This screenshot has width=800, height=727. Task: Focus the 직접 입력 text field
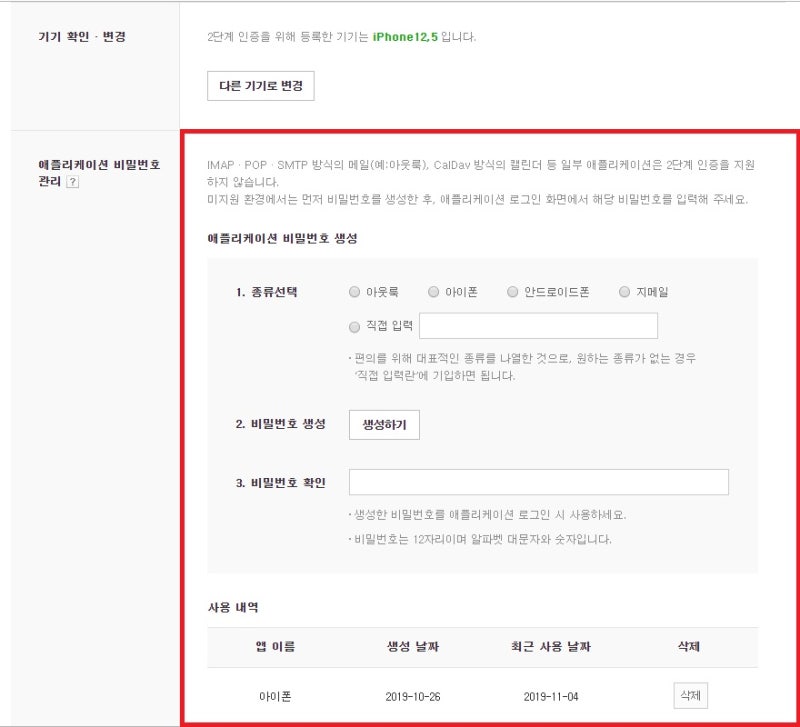pyautogui.click(x=538, y=326)
